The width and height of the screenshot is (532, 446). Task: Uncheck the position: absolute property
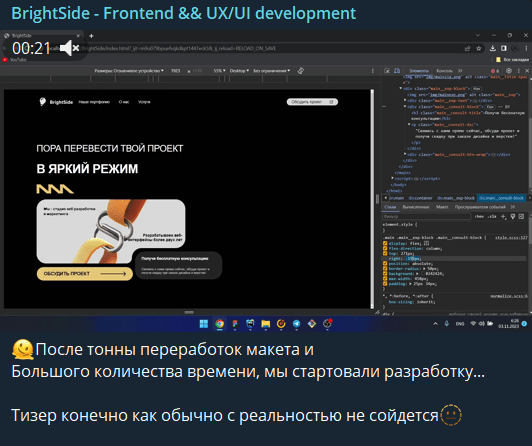[385, 264]
